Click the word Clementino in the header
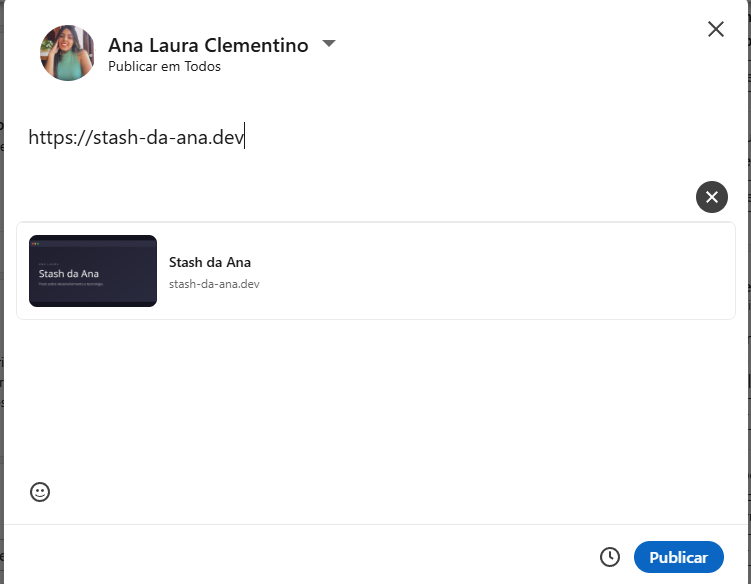751x584 pixels. pos(256,45)
